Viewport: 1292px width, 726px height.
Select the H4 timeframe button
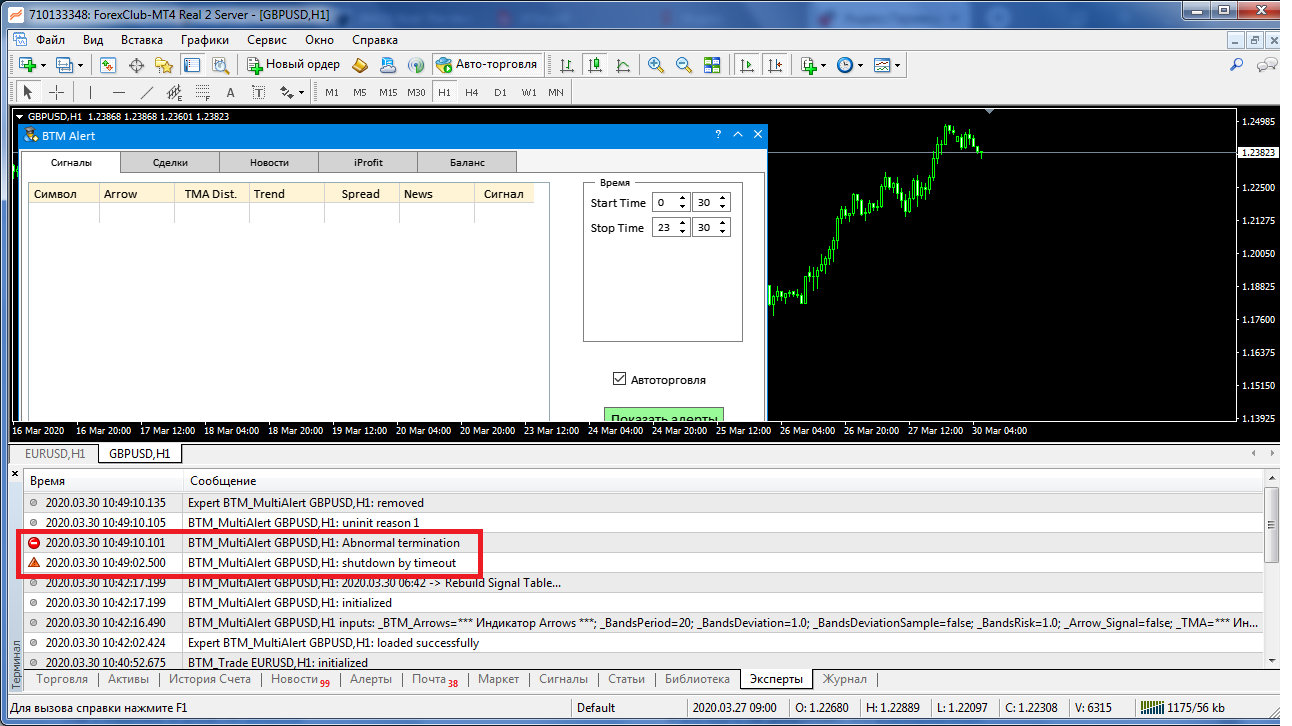[x=472, y=92]
